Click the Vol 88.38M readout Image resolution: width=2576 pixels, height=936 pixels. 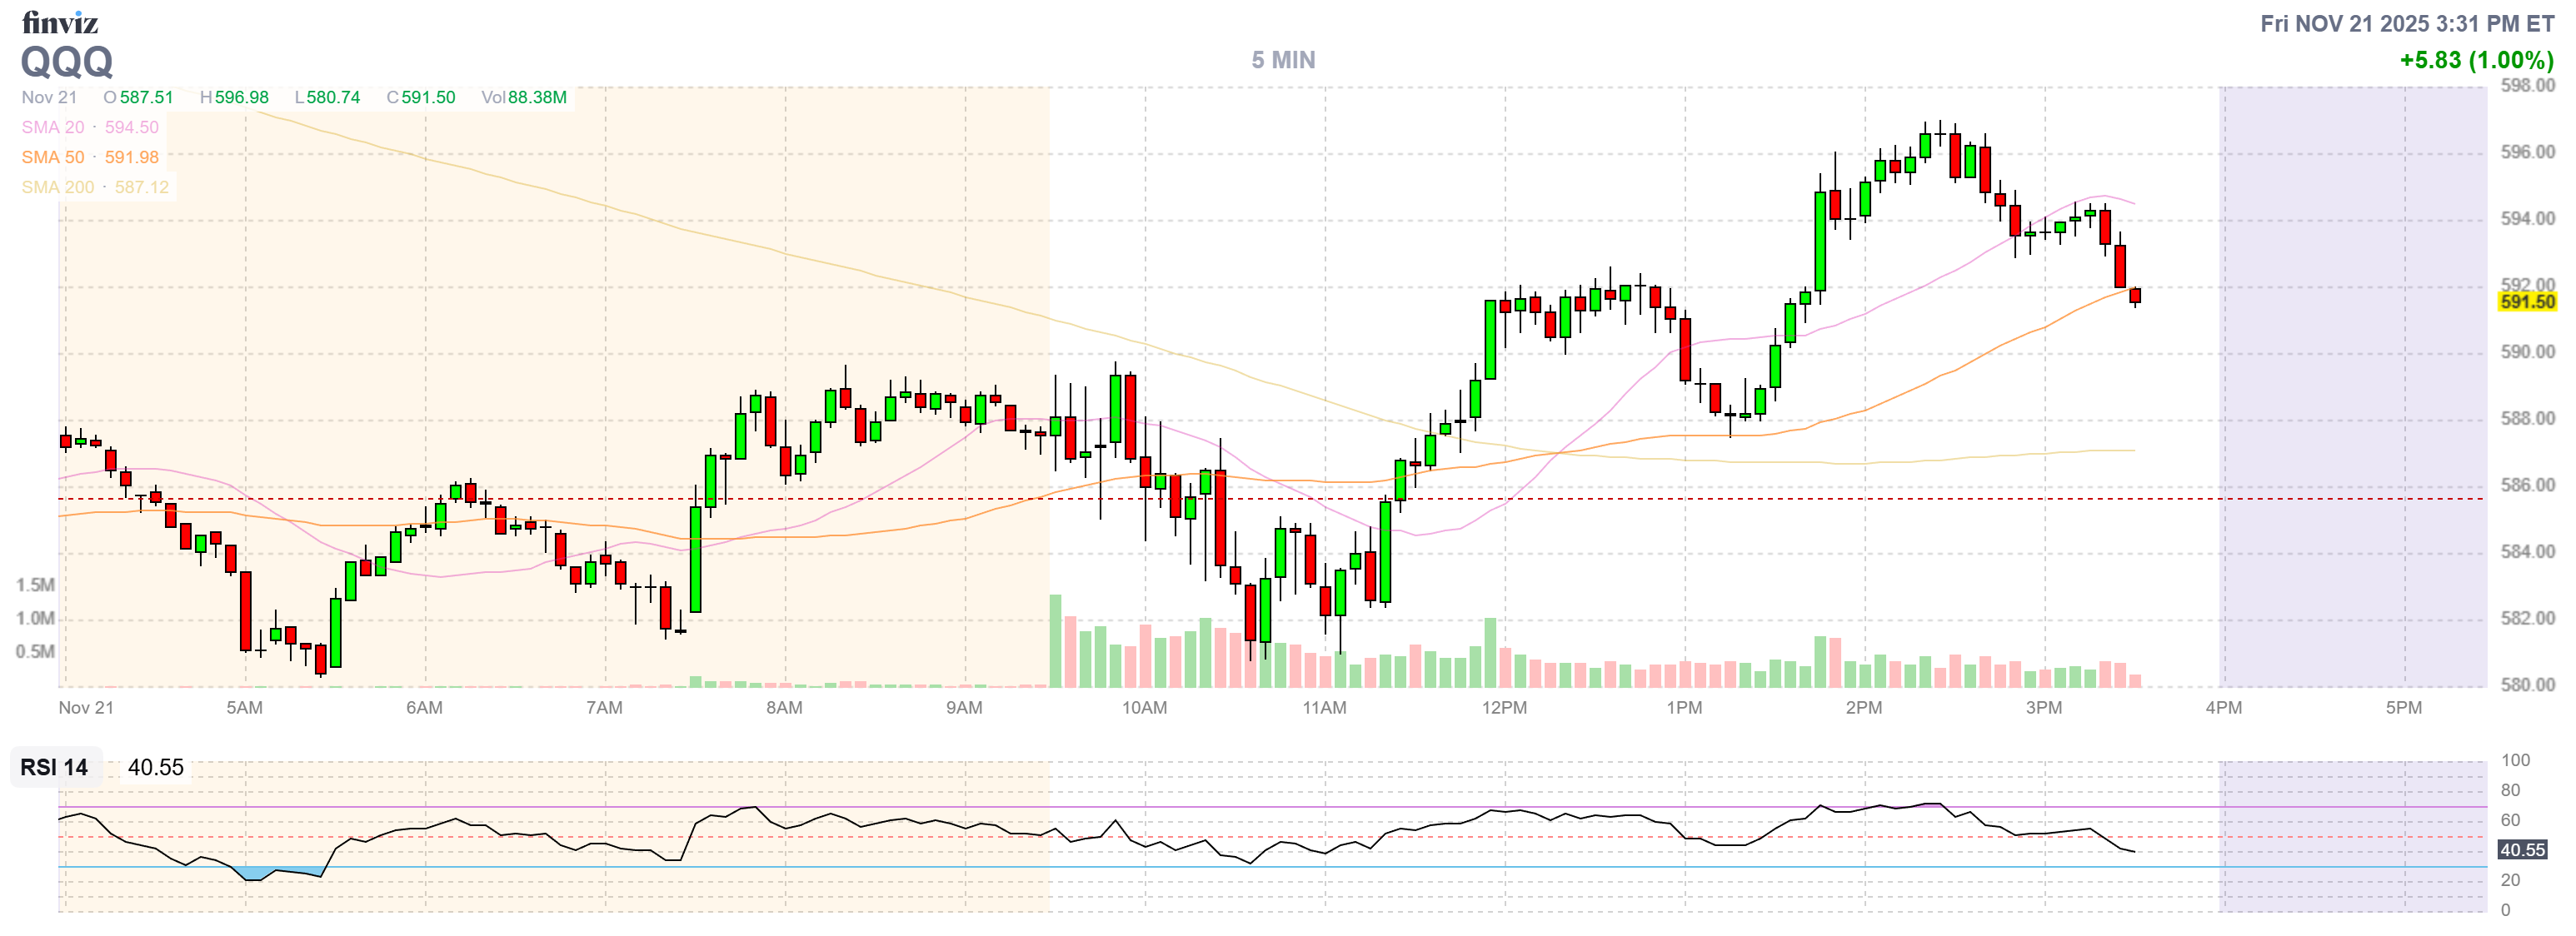[x=524, y=97]
